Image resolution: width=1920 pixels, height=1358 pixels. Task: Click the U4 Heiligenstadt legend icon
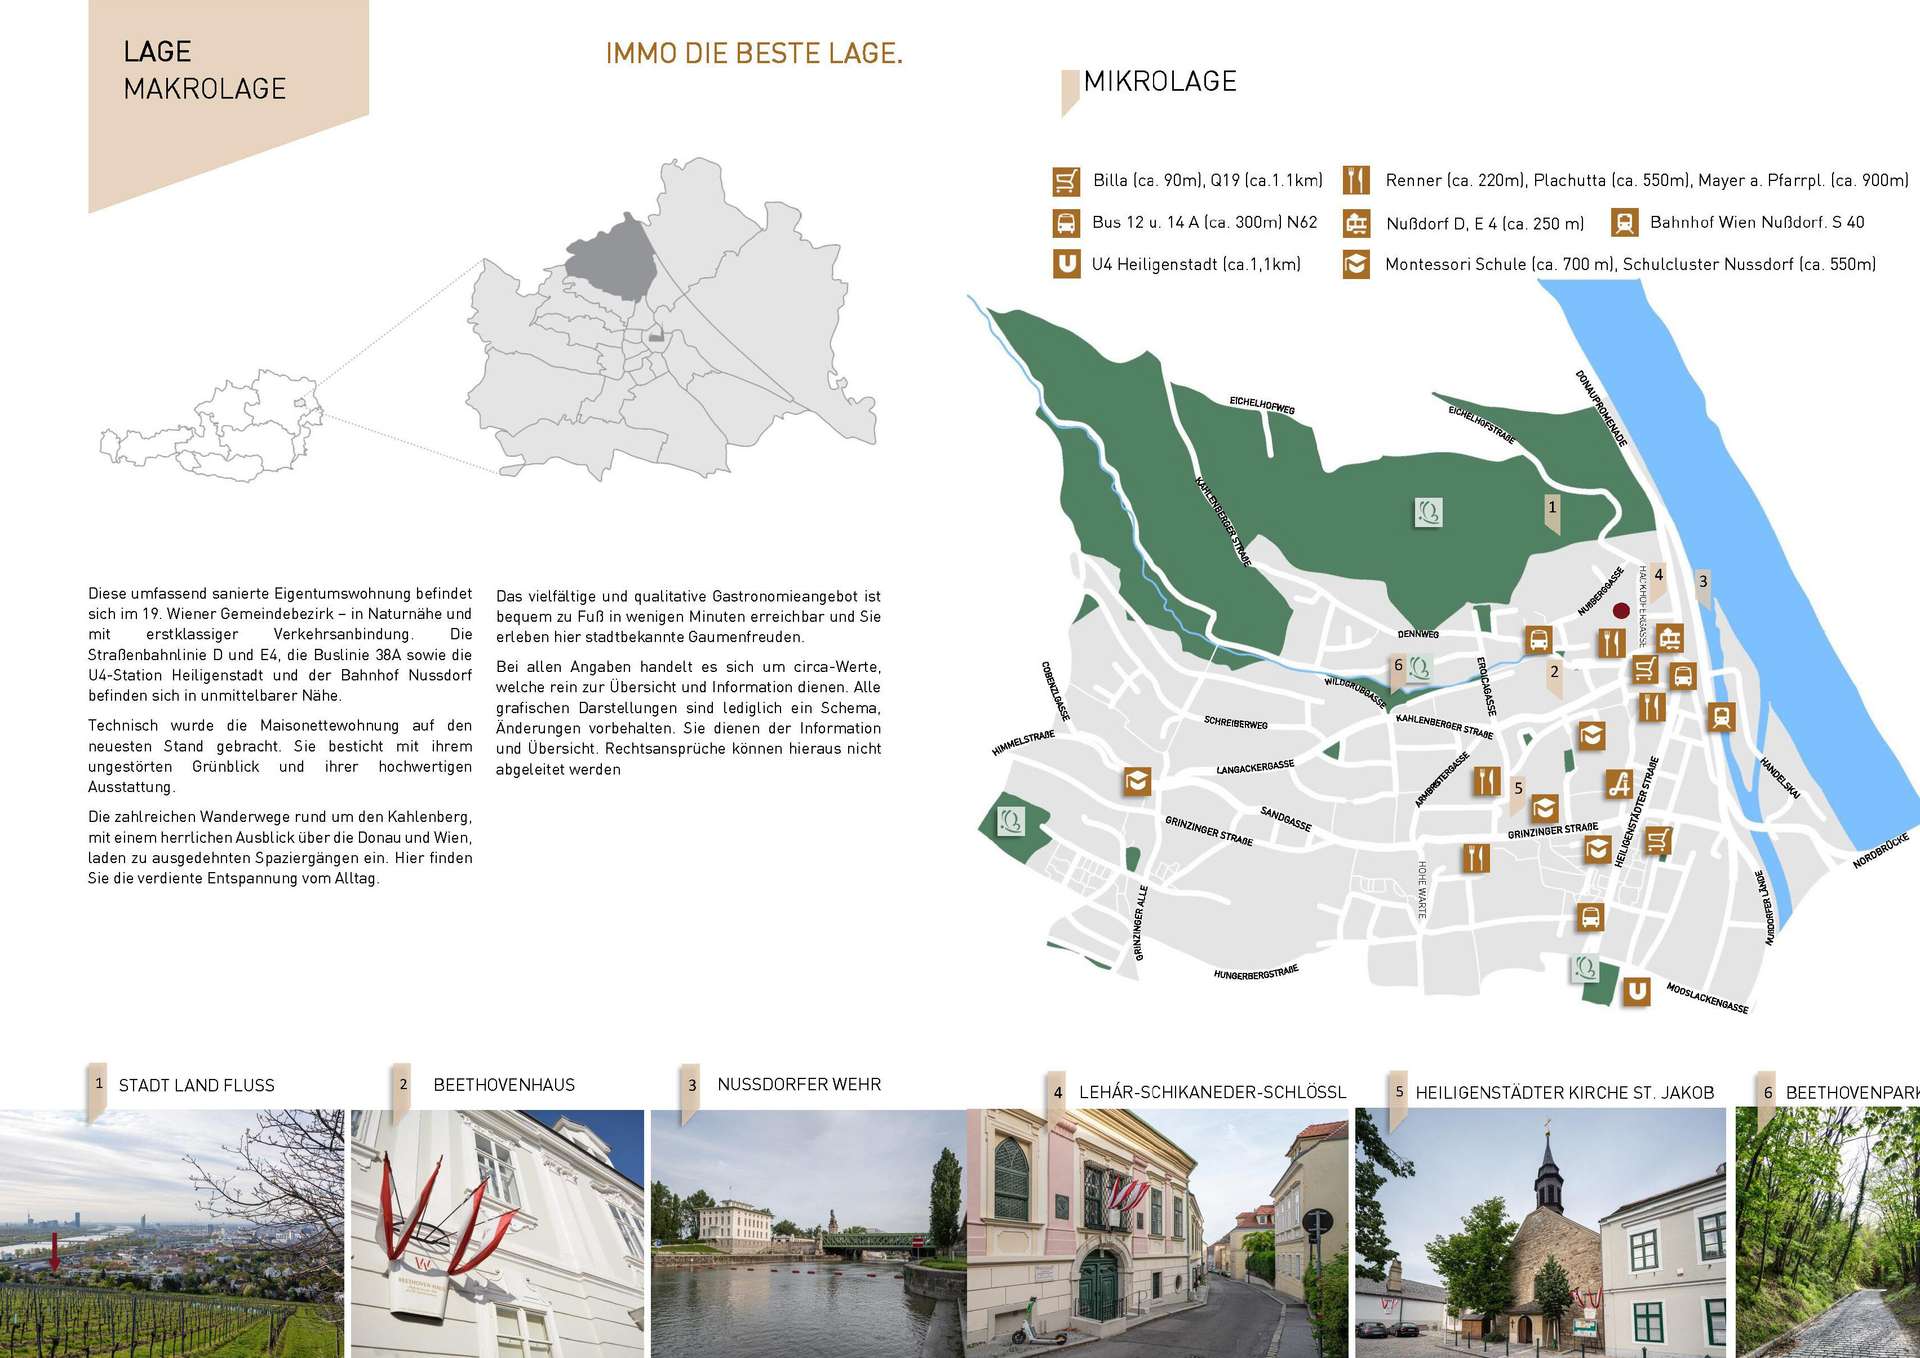point(1066,264)
